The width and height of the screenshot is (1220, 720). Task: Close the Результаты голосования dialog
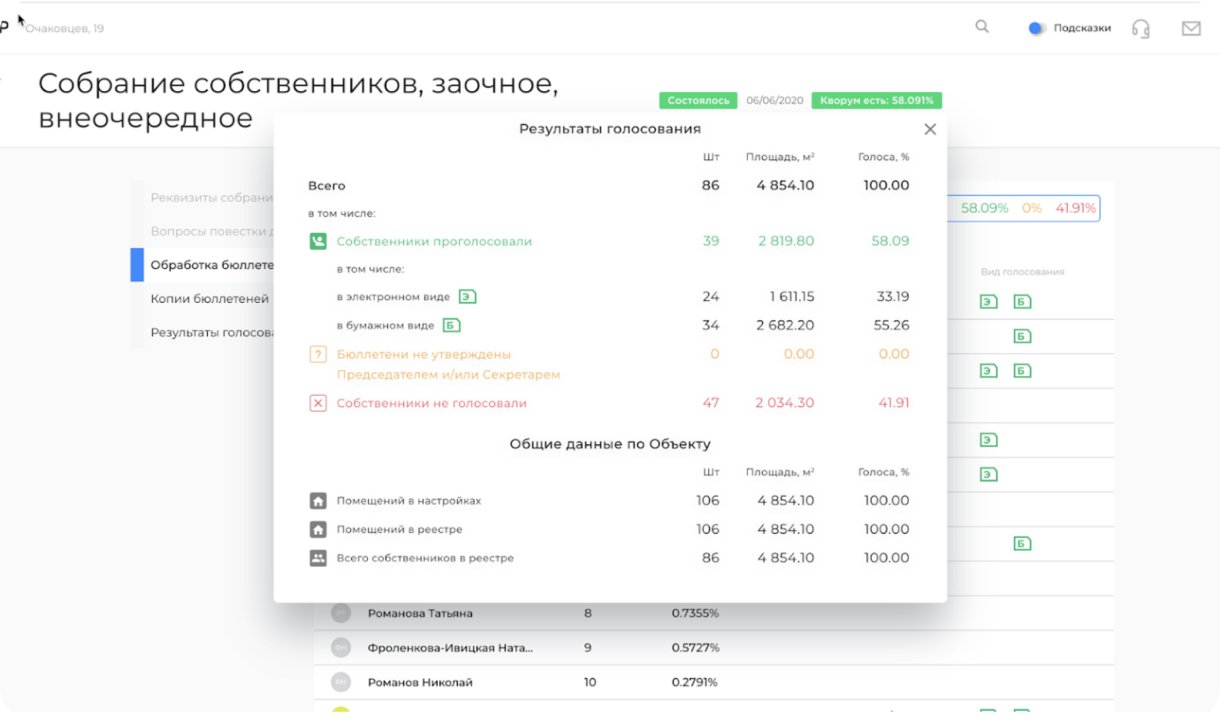930,129
